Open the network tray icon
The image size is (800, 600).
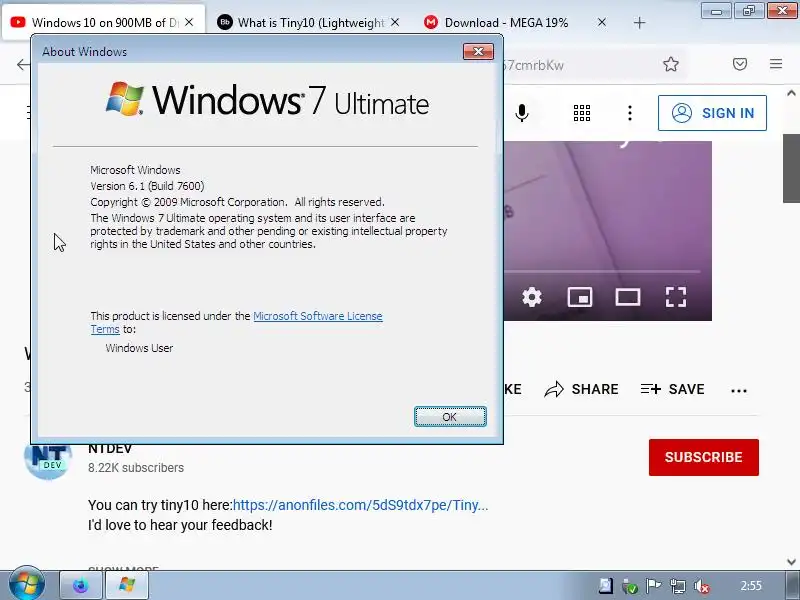click(678, 586)
